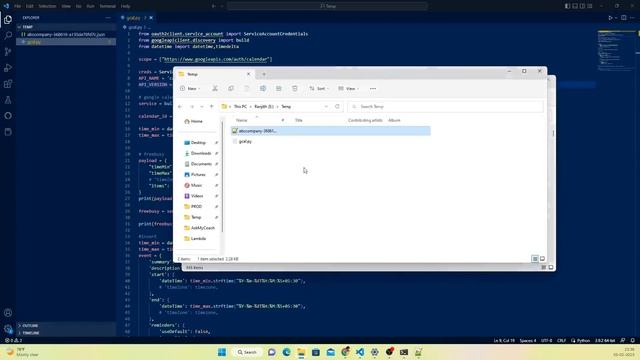This screenshot has width=640, height=360.
Task: Open Selection menu in VS Code
Action: pos(47,6)
